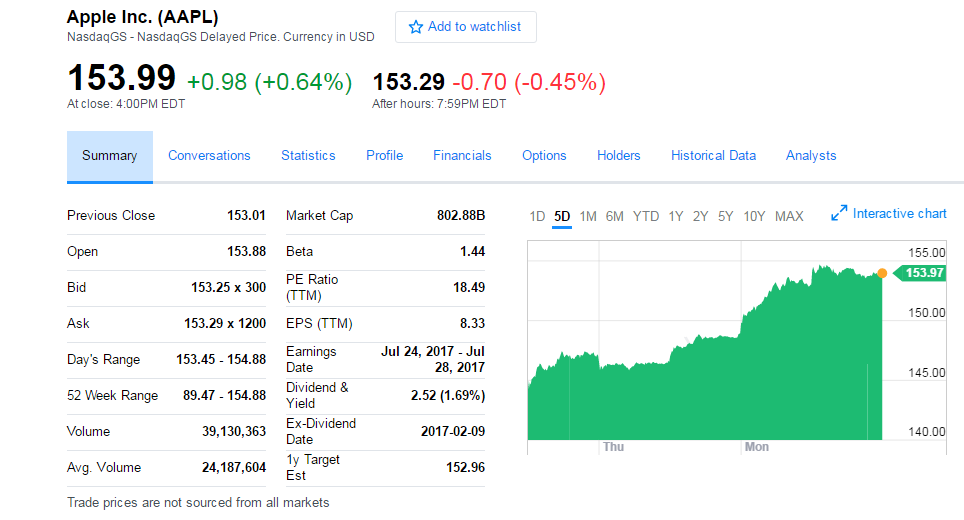The height and width of the screenshot is (520, 964).
Task: Click the Market Cap value 802.88B
Action: pos(461,216)
